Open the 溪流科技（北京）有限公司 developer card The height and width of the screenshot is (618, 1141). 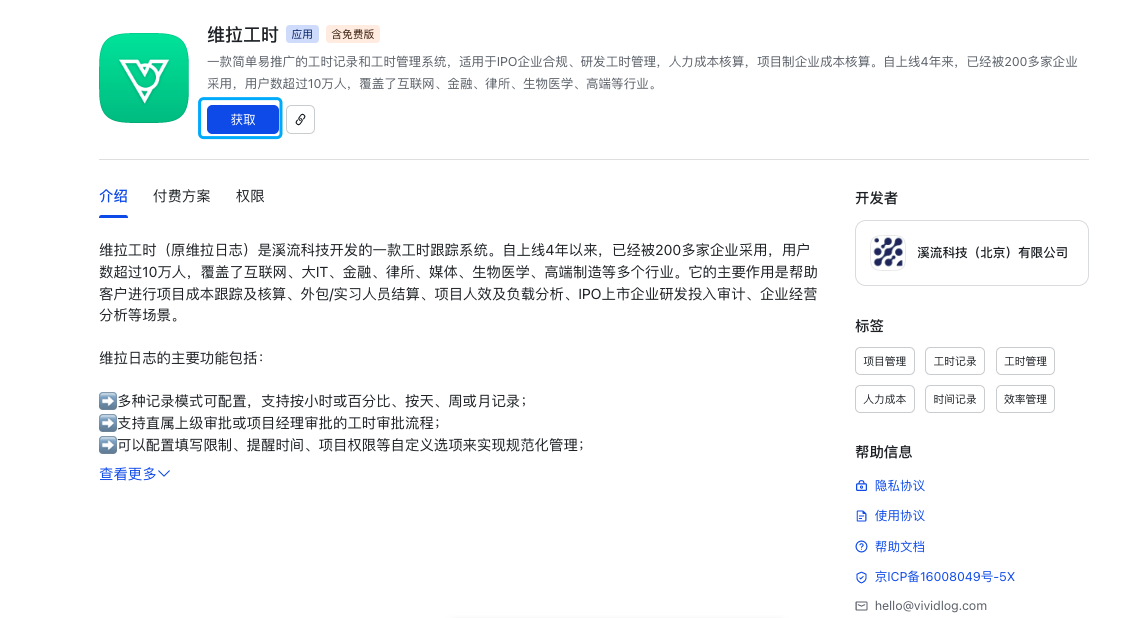pyautogui.click(x=971, y=253)
